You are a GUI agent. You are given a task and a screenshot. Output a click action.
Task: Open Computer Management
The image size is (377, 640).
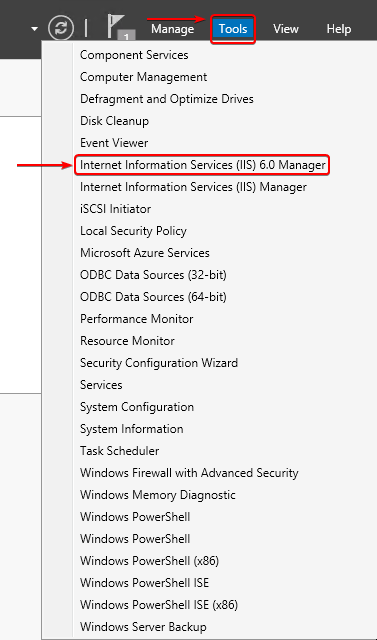tap(144, 77)
